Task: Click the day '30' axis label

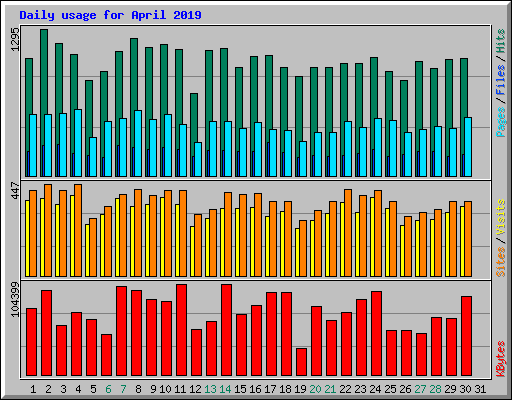Action: click(x=465, y=389)
